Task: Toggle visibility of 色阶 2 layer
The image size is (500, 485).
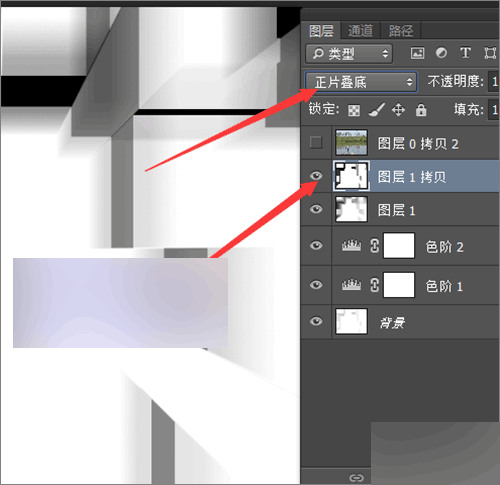Action: click(316, 246)
